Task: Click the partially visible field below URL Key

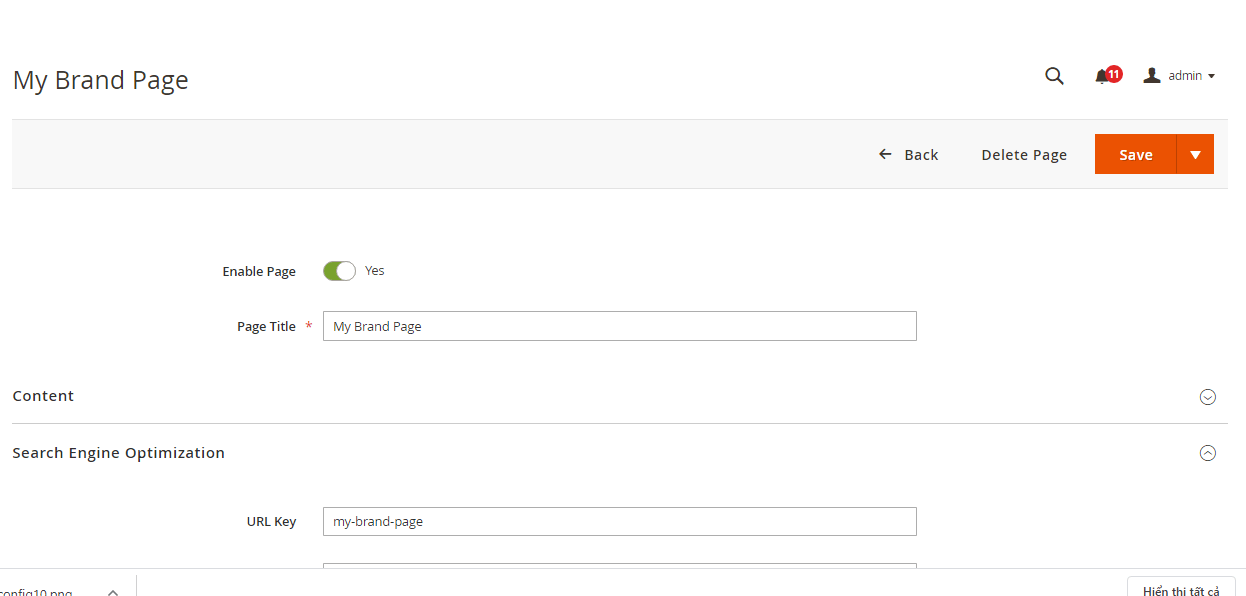Action: pos(619,566)
